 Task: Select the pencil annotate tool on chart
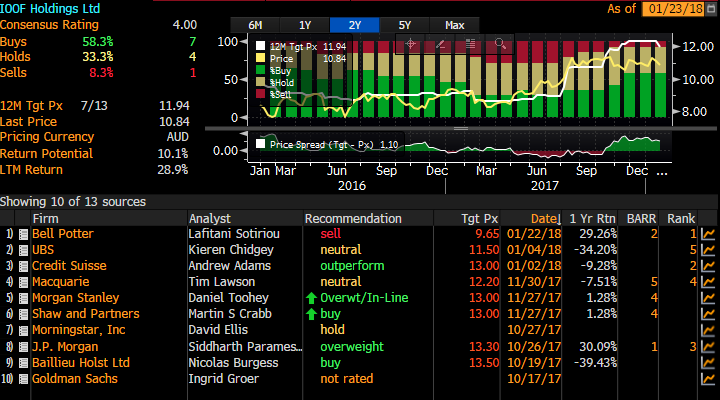click(x=440, y=44)
